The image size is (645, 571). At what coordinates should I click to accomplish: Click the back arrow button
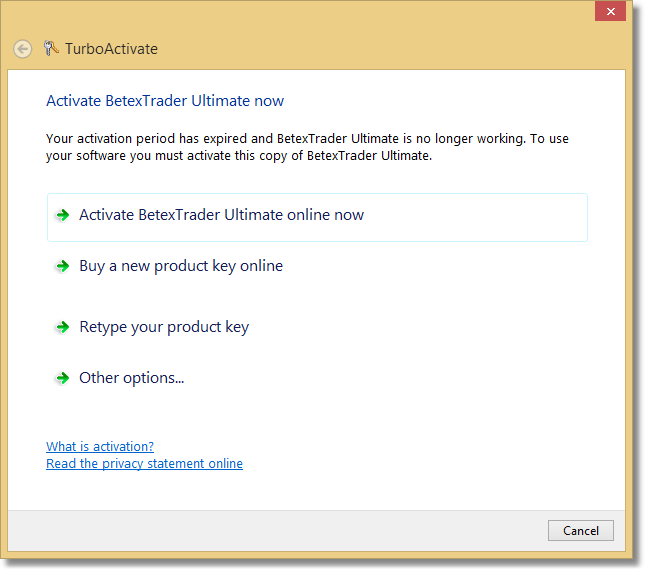point(22,49)
